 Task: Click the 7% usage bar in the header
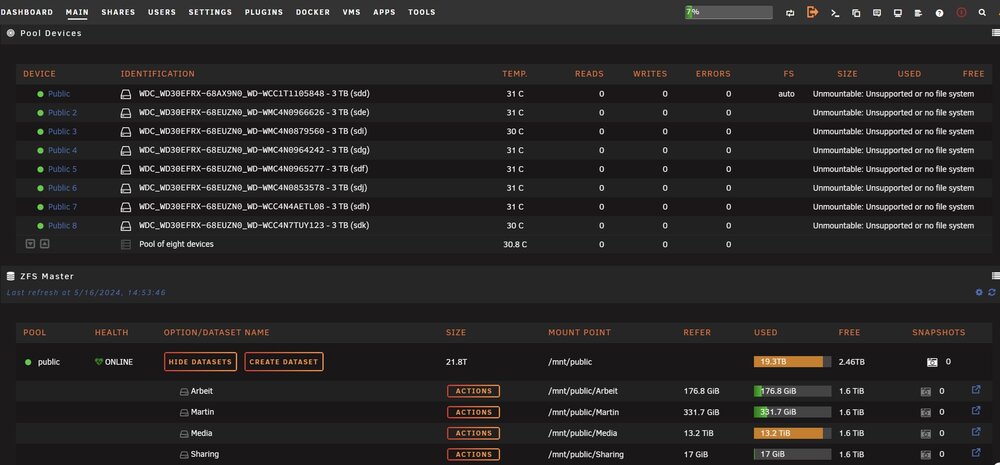coord(728,12)
